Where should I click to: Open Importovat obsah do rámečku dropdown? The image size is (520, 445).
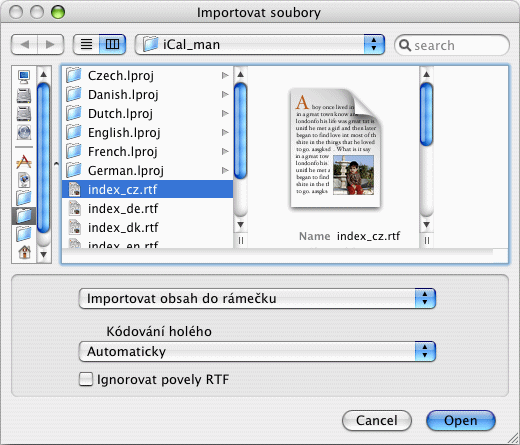[x=257, y=299]
